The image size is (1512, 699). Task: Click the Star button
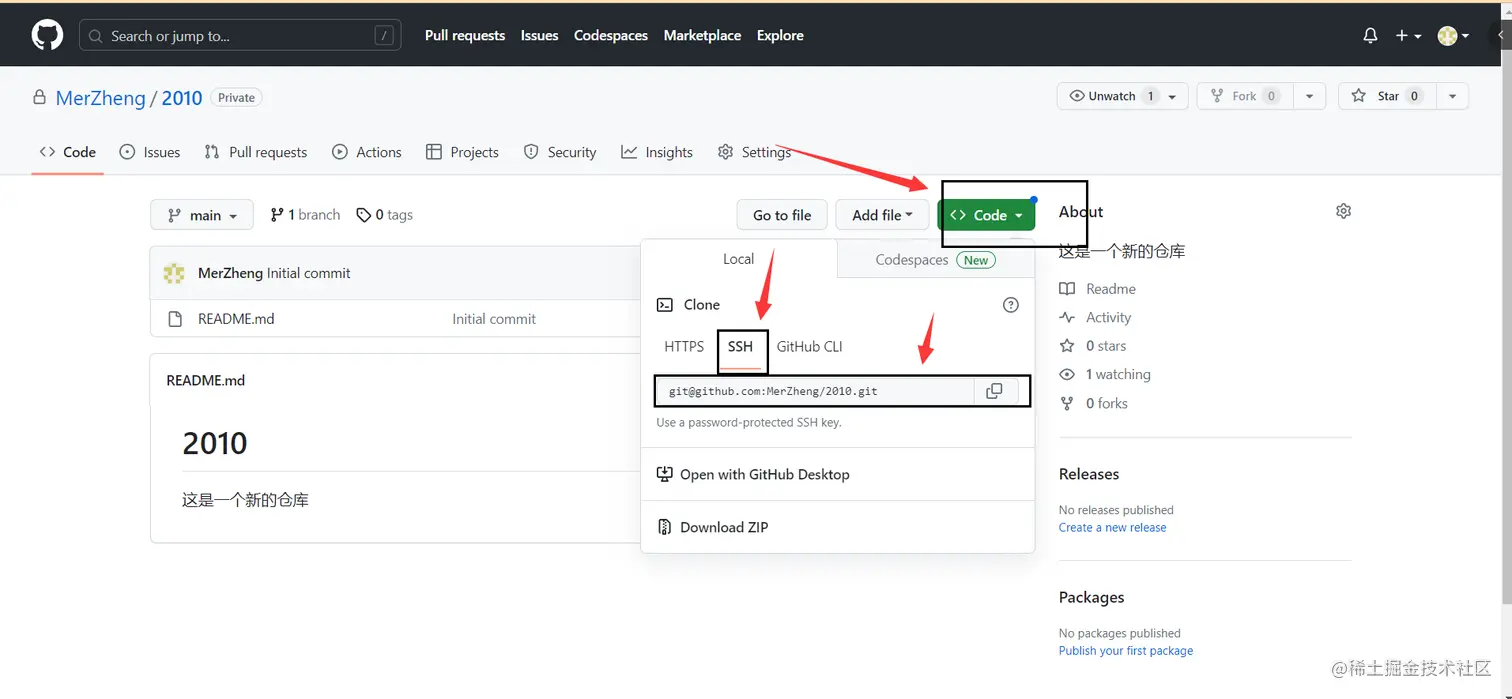point(1388,96)
